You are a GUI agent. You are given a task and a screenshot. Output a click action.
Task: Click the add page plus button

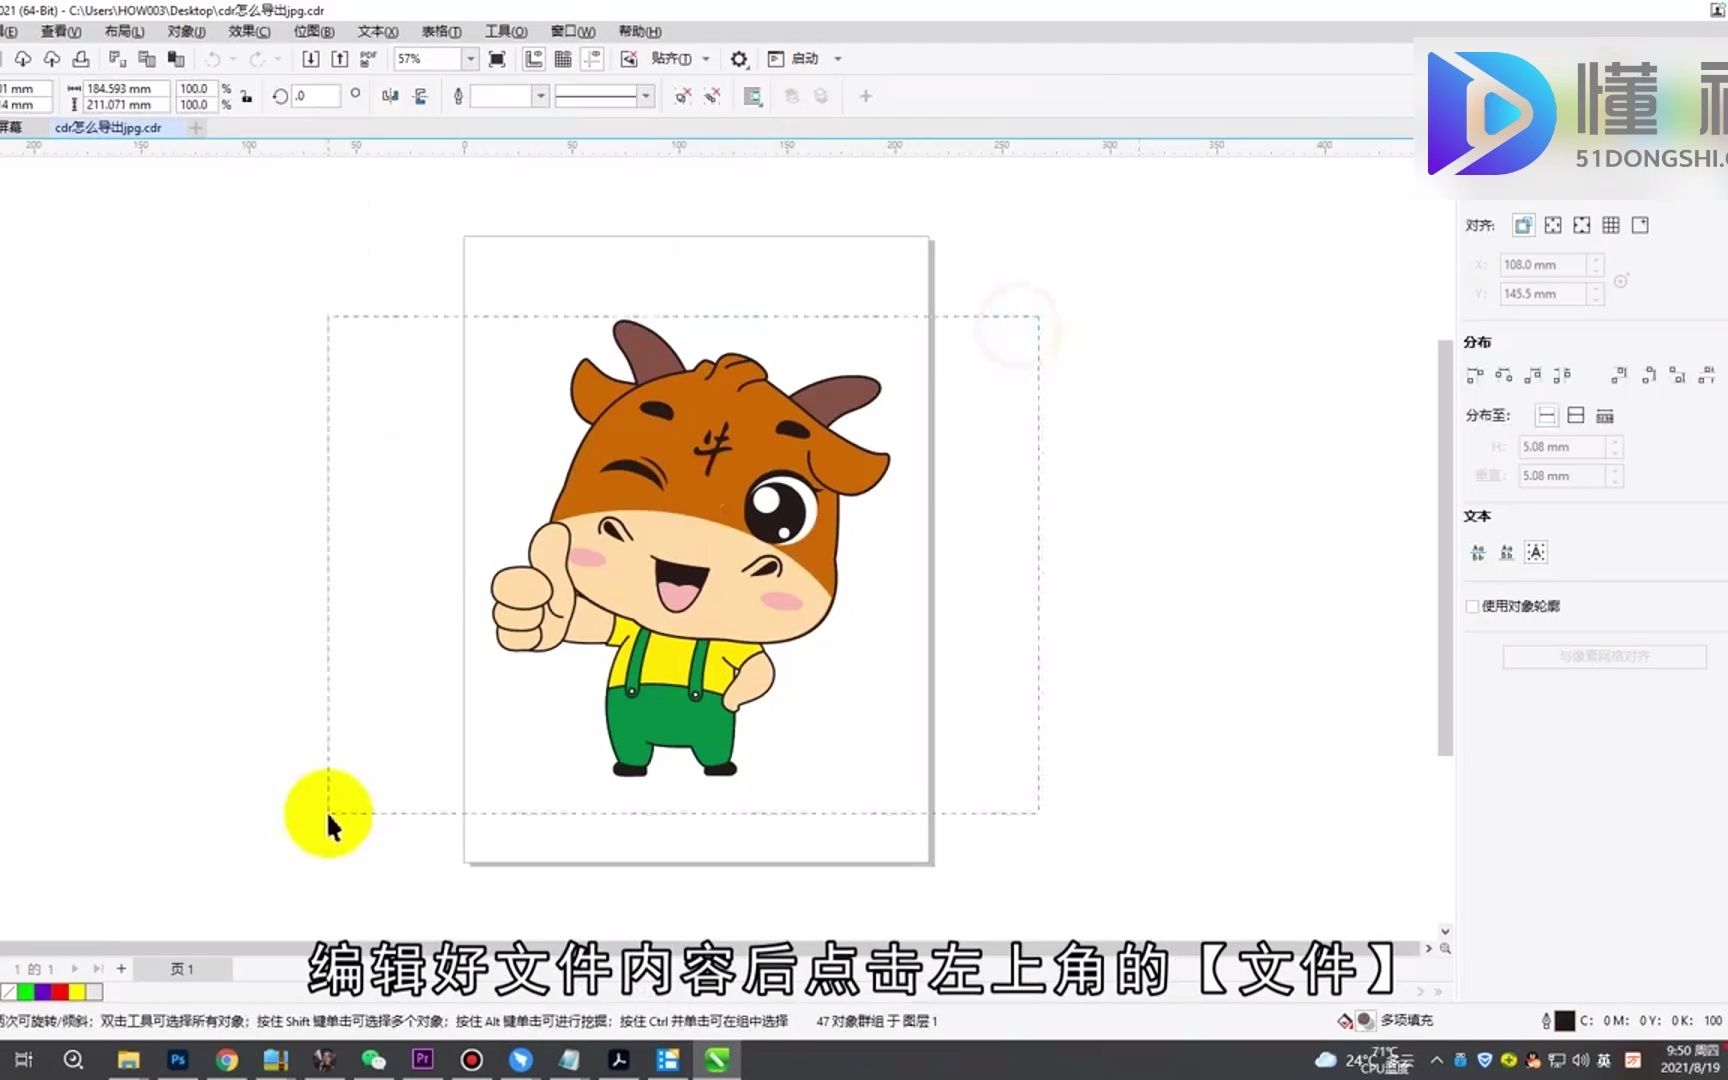(121, 969)
